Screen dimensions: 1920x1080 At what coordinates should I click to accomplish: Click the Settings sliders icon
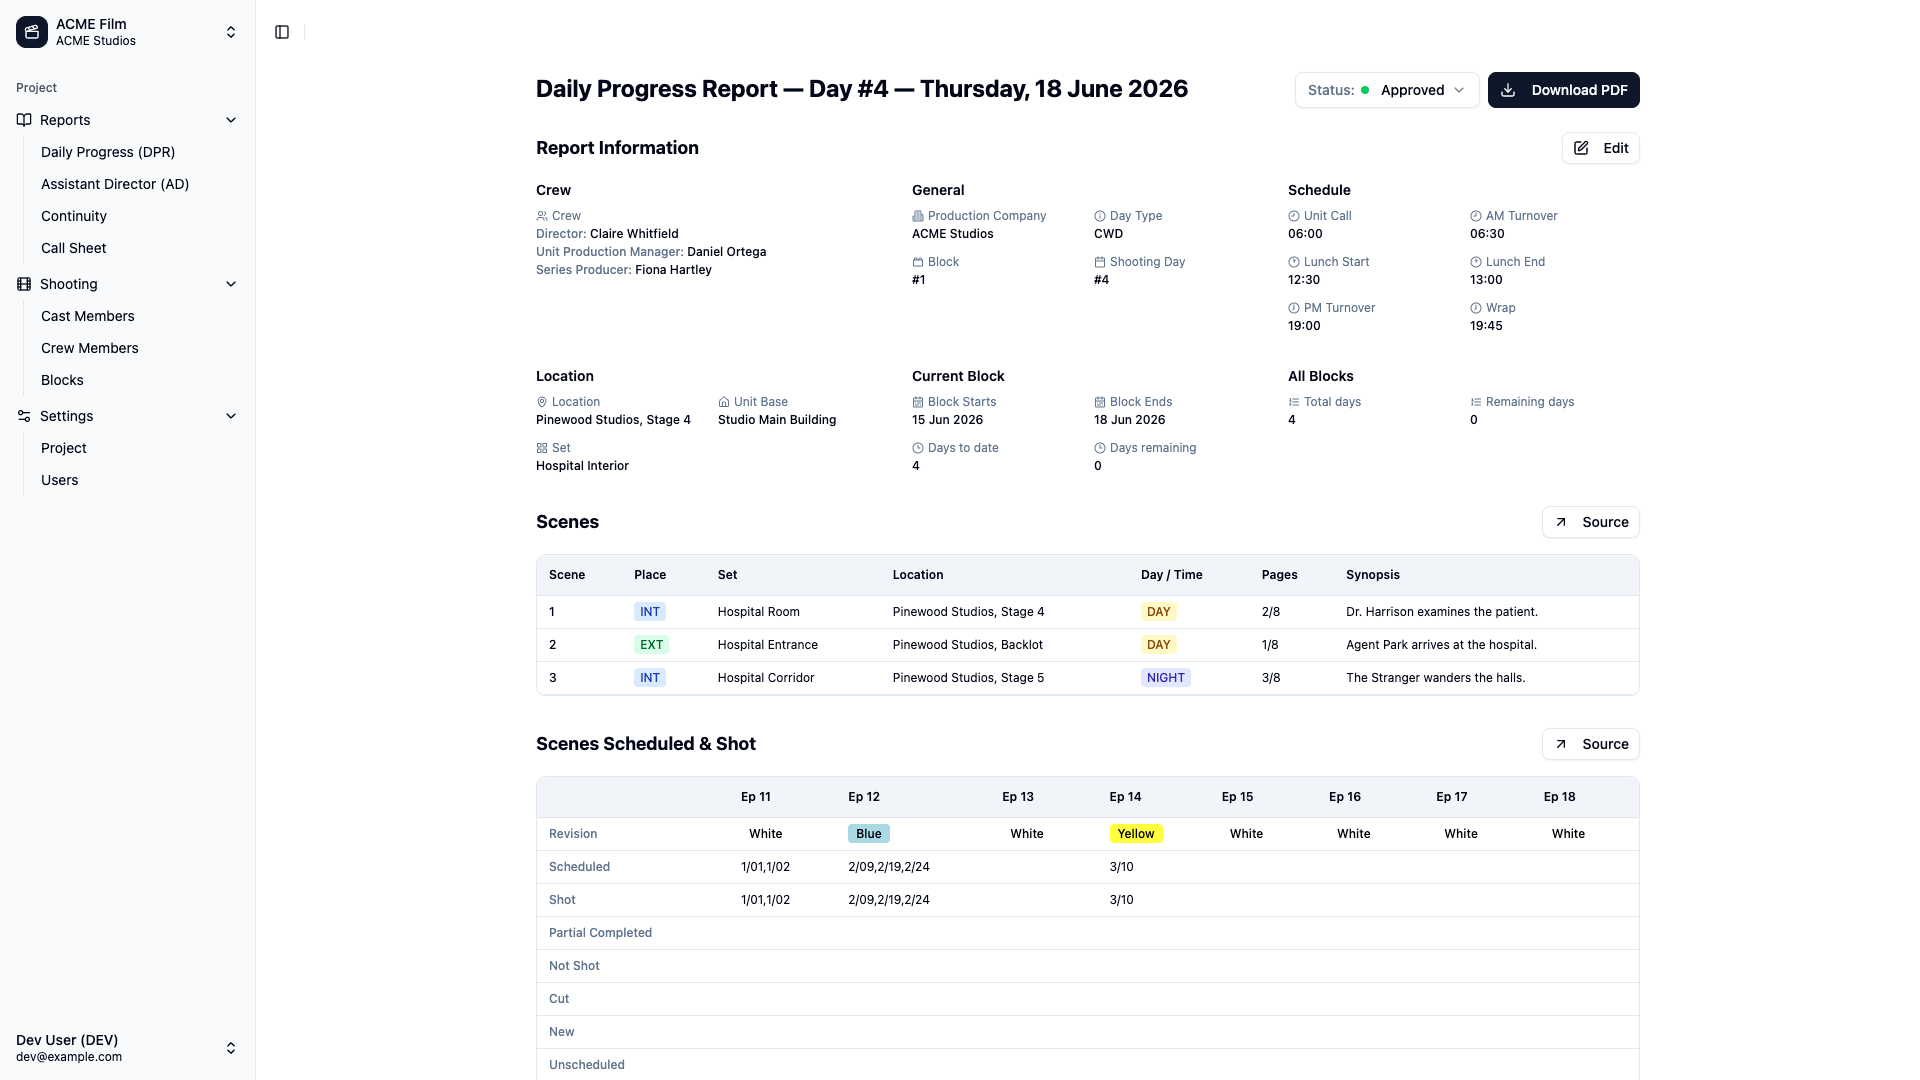pyautogui.click(x=24, y=416)
